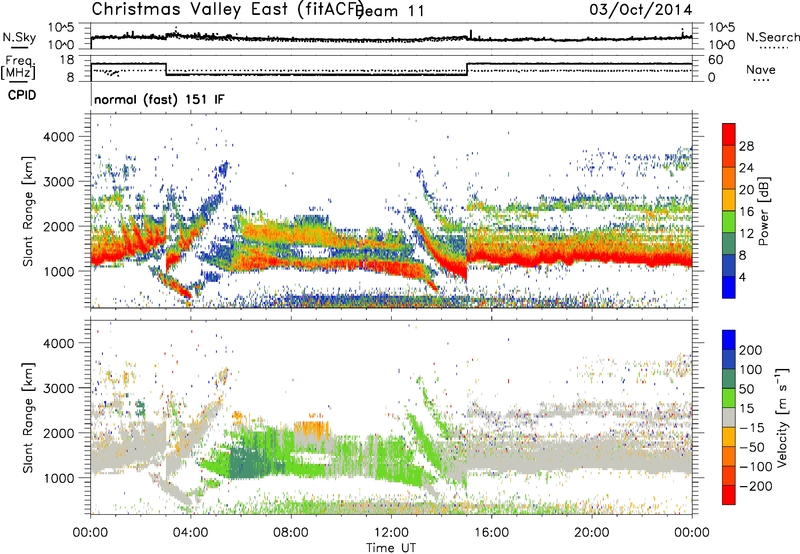Image resolution: width=800 pixels, height=554 pixels.
Task: Click the "24" label on the power color bar
Action: [746, 168]
